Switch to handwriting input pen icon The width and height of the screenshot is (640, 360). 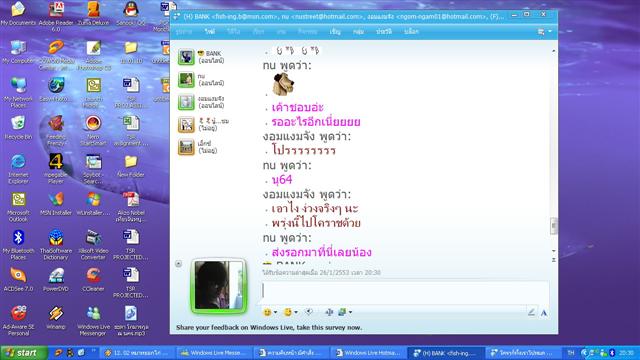click(x=531, y=313)
